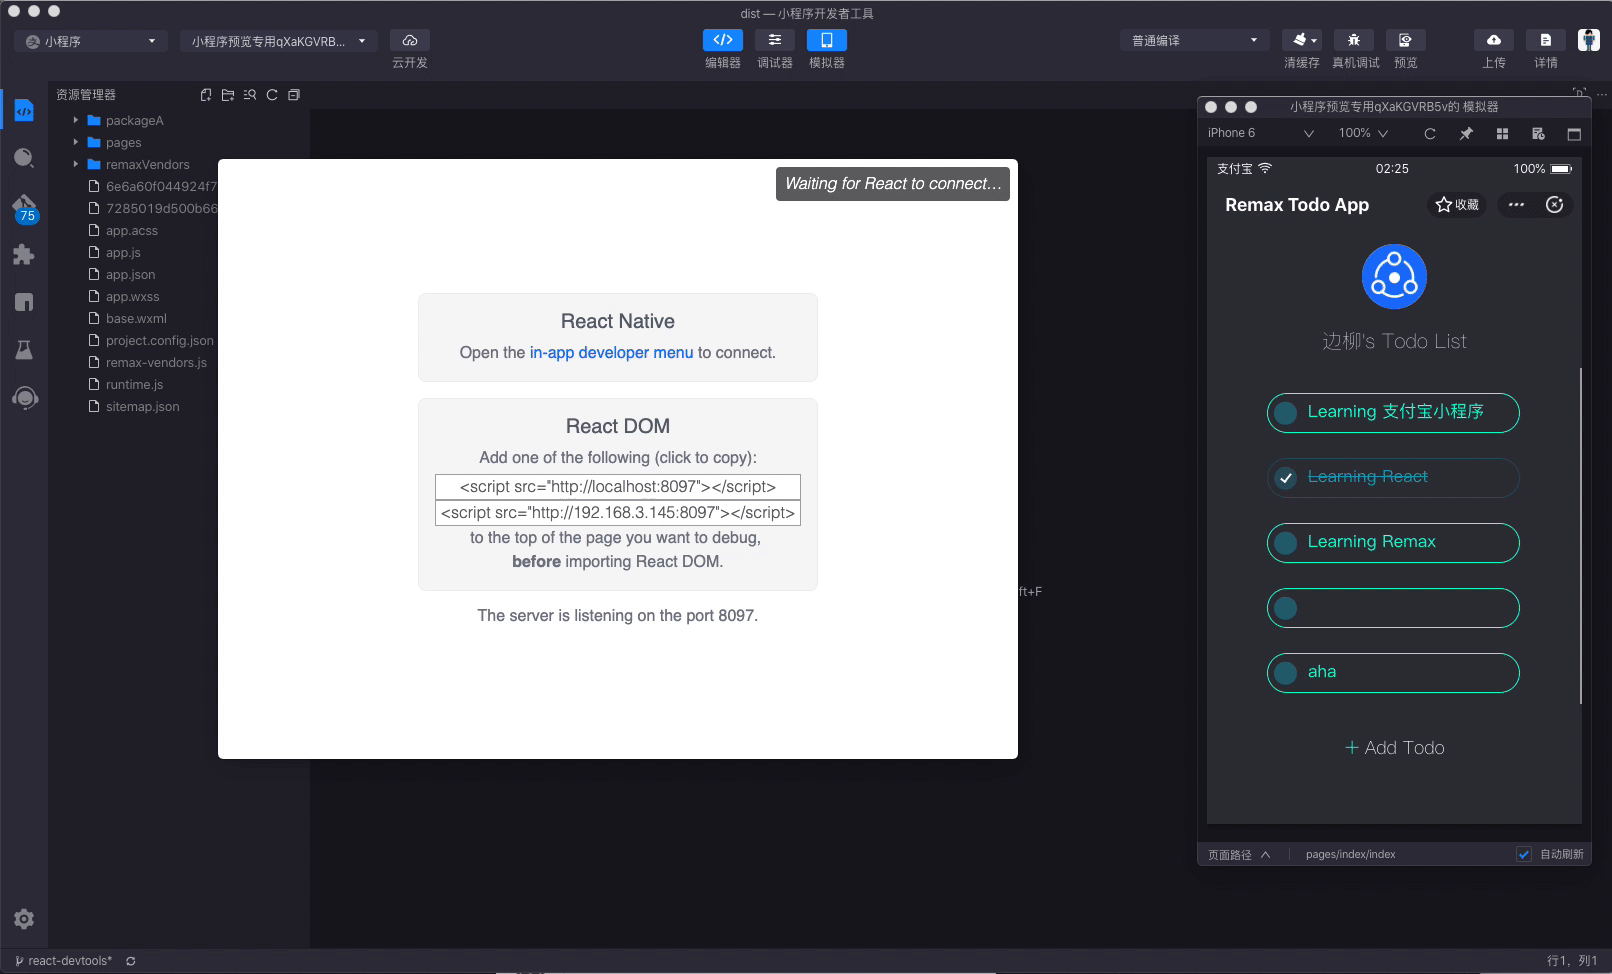This screenshot has width=1612, height=974.
Task: Change simulator zoom from 100% dropdown
Action: coord(1363,133)
